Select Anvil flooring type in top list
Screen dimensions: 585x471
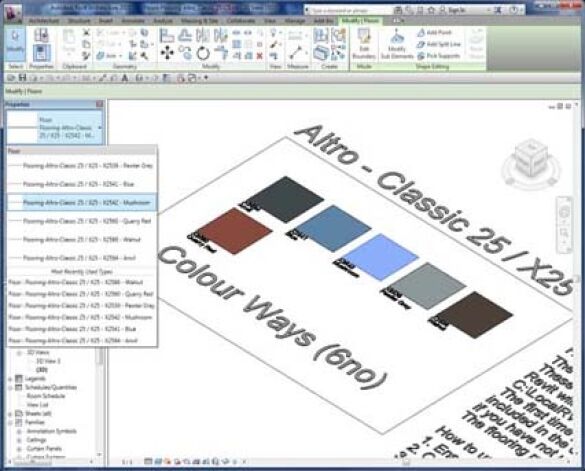pyautogui.click(x=82, y=258)
